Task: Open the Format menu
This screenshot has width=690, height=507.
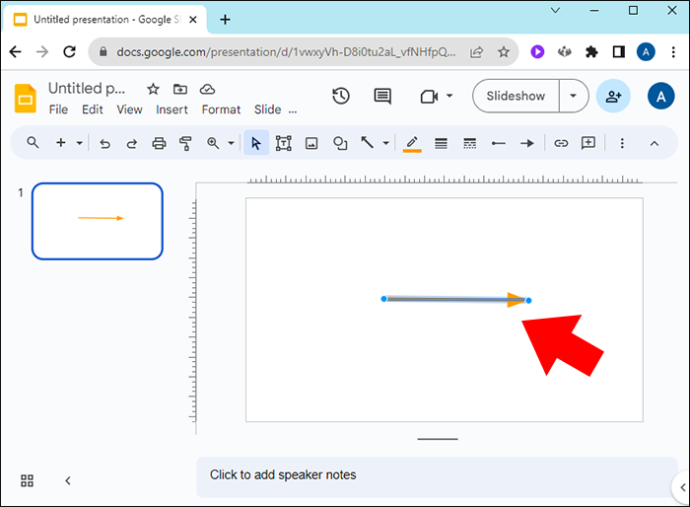Action: point(221,110)
